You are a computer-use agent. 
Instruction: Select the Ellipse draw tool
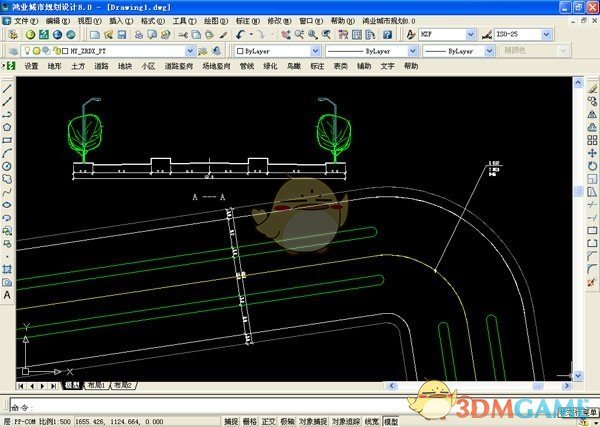[x=7, y=205]
